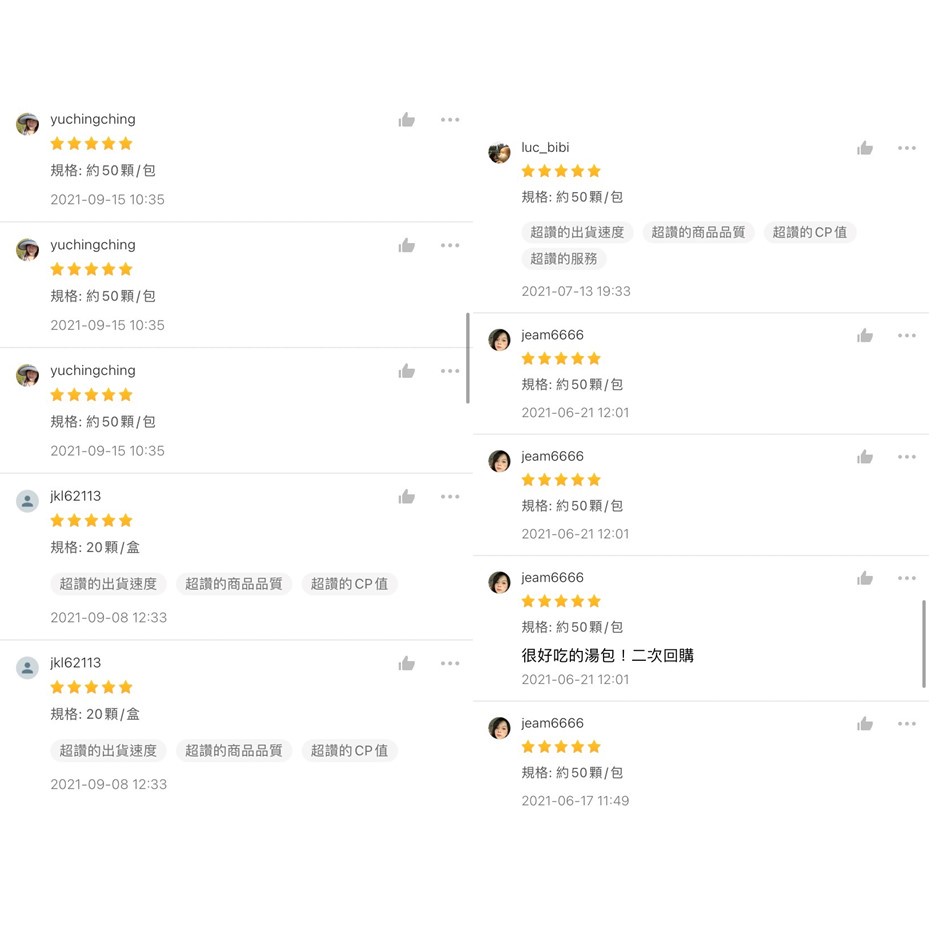945x945 pixels.
Task: Open three-dot menu on the 很好吃的湯包 review
Action: coord(907,578)
